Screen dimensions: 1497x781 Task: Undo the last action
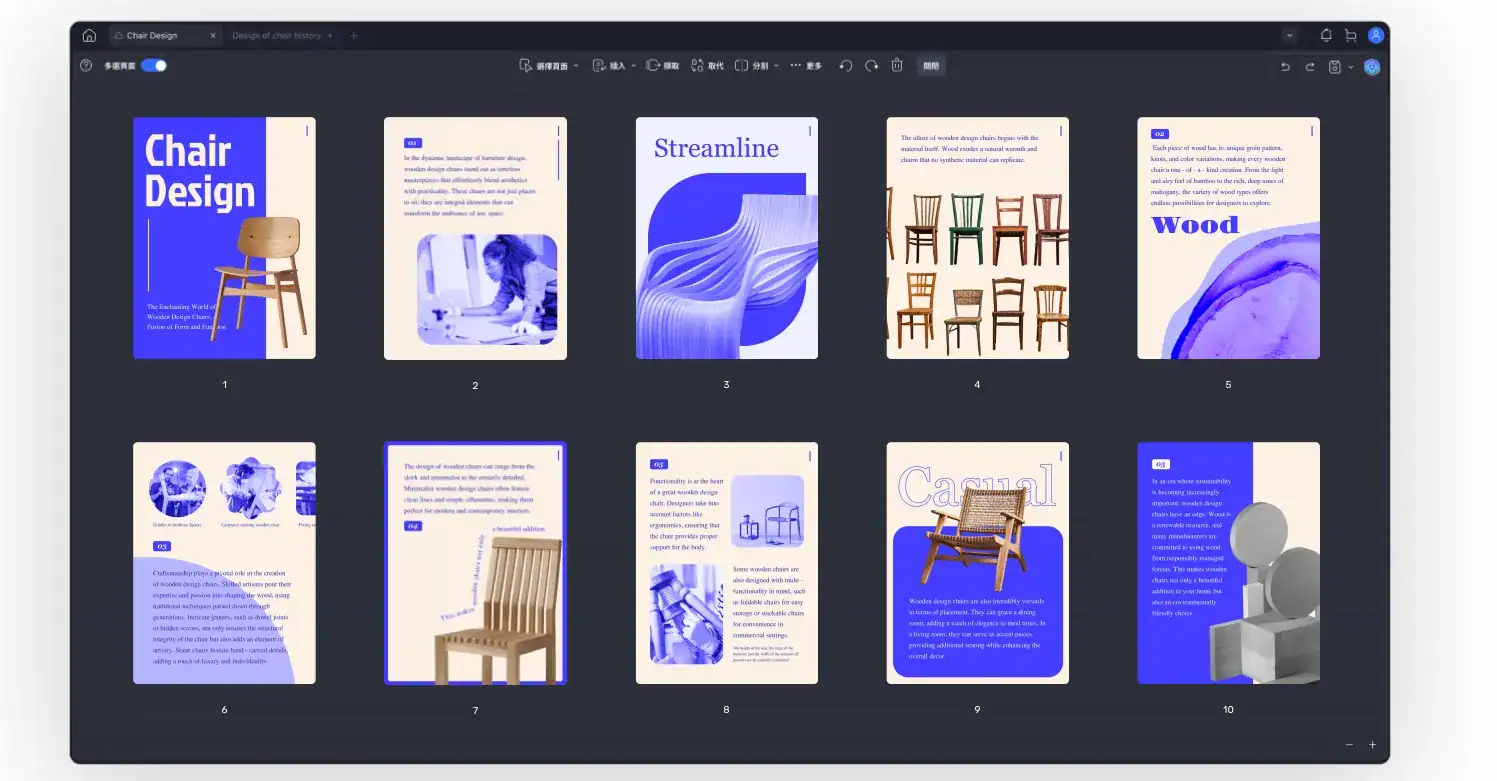1286,67
